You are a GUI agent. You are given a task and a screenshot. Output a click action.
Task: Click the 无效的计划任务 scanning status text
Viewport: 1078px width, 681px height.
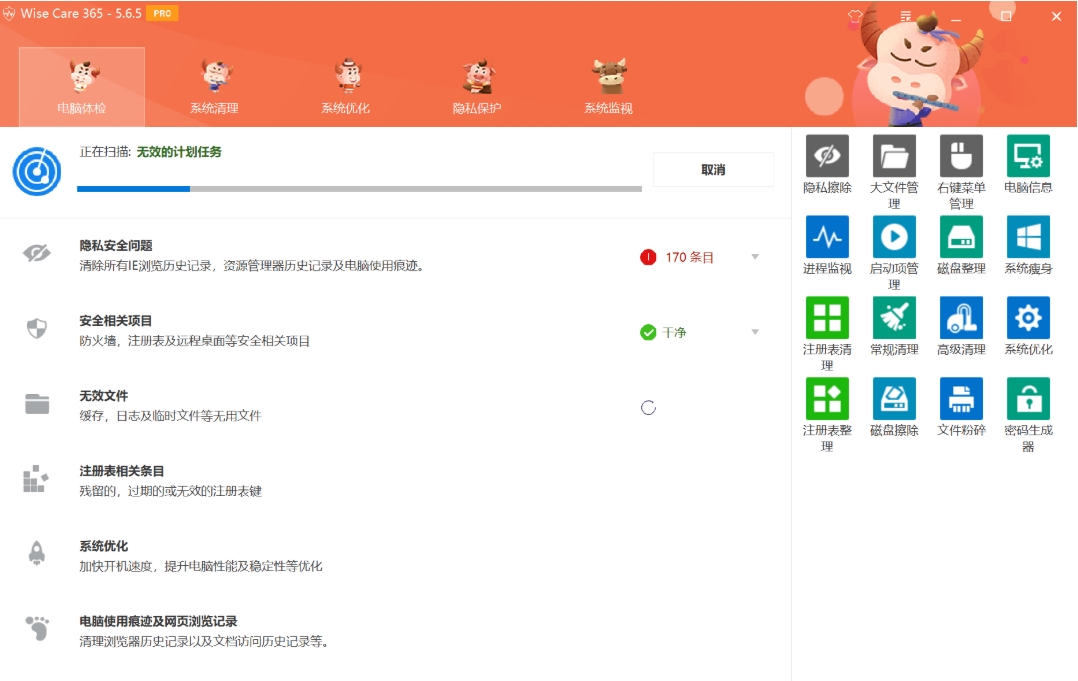179,152
